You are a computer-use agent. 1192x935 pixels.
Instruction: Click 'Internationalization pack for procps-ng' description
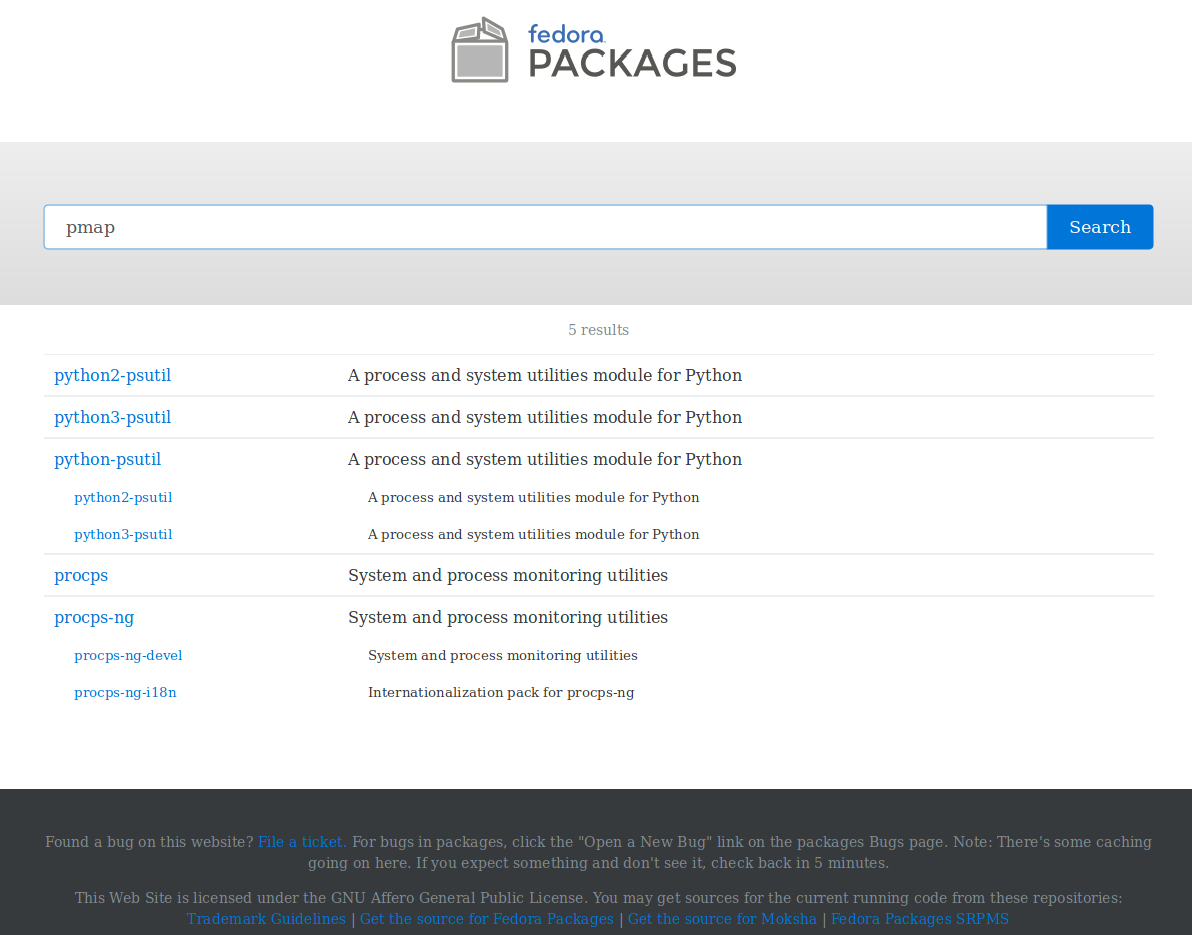[x=501, y=693]
